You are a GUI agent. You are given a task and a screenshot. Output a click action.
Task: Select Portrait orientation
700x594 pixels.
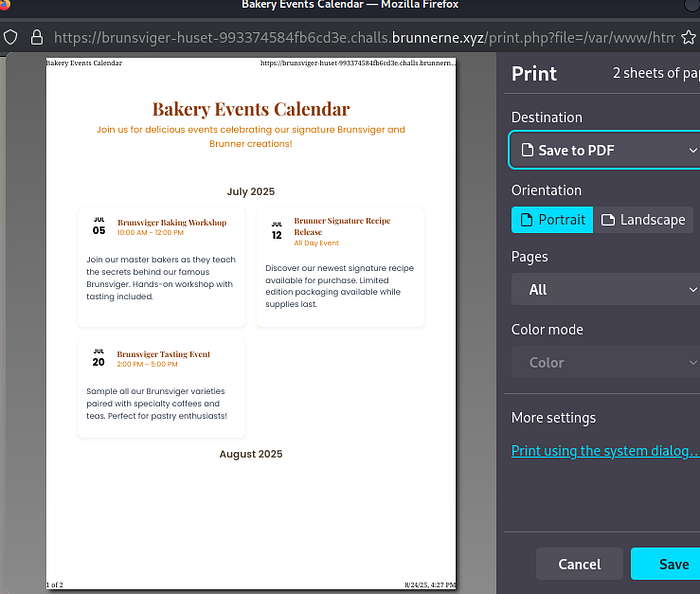[x=551, y=220]
